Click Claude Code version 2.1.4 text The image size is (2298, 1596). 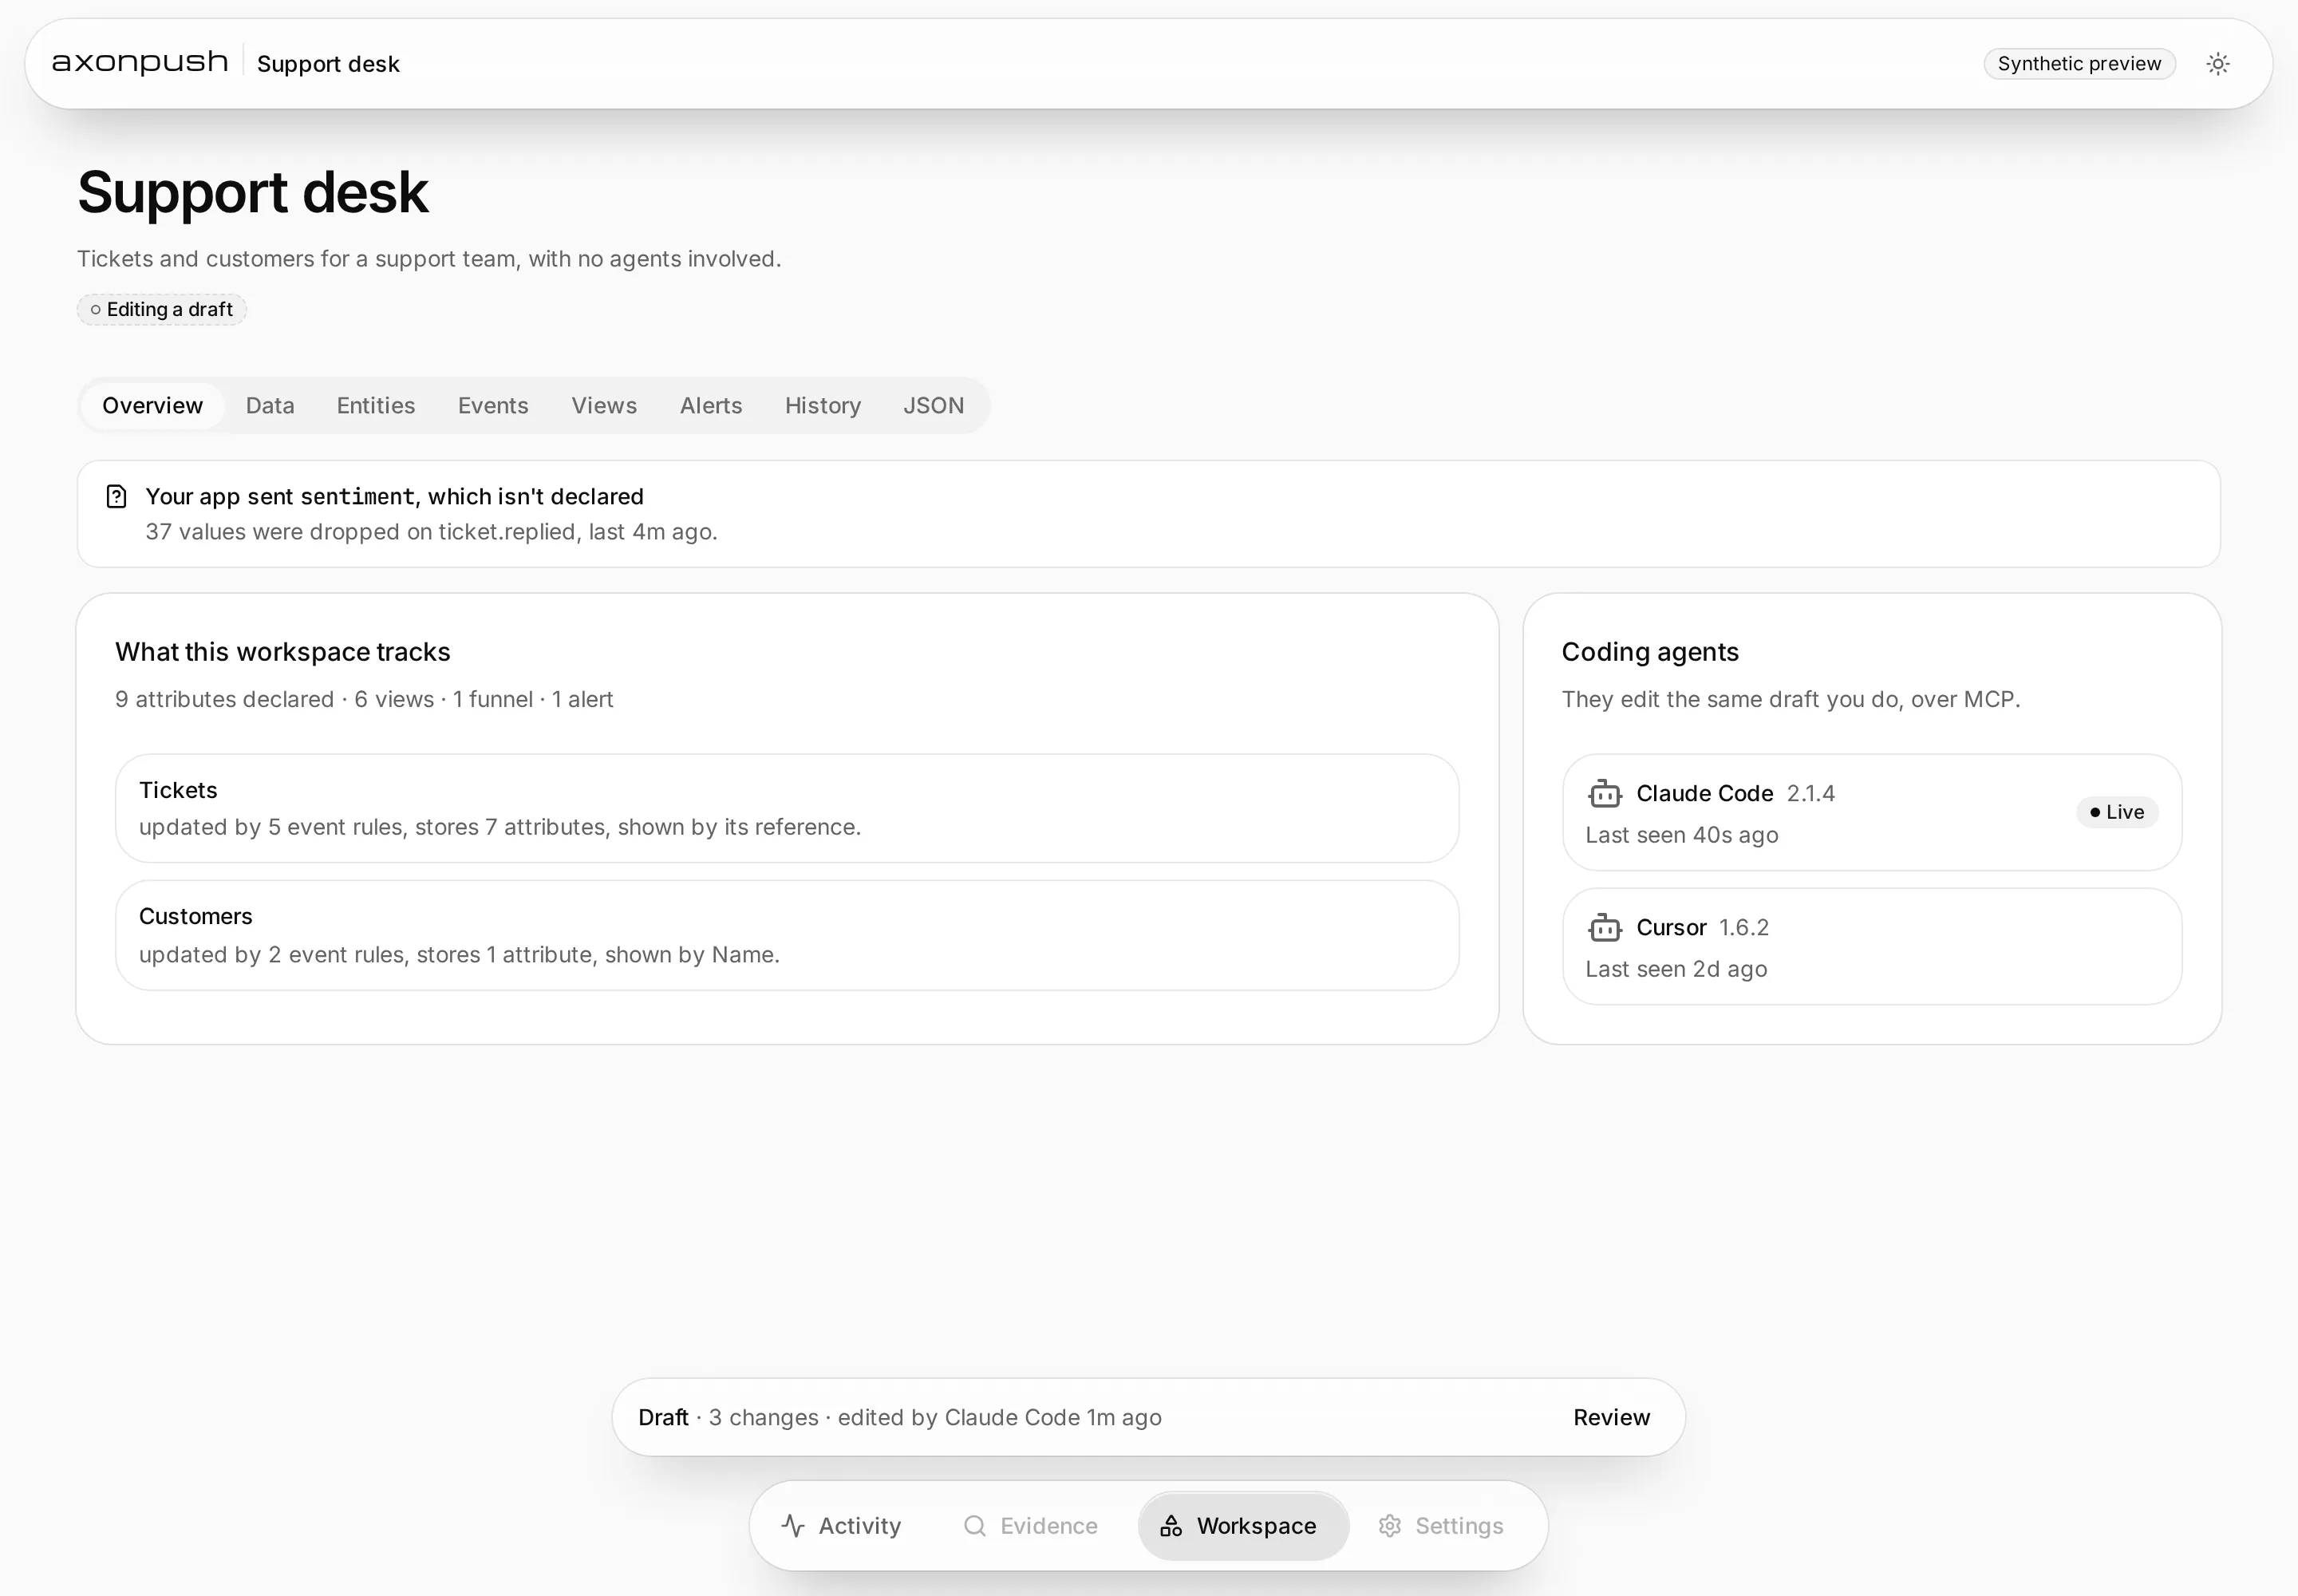[x=1810, y=793]
